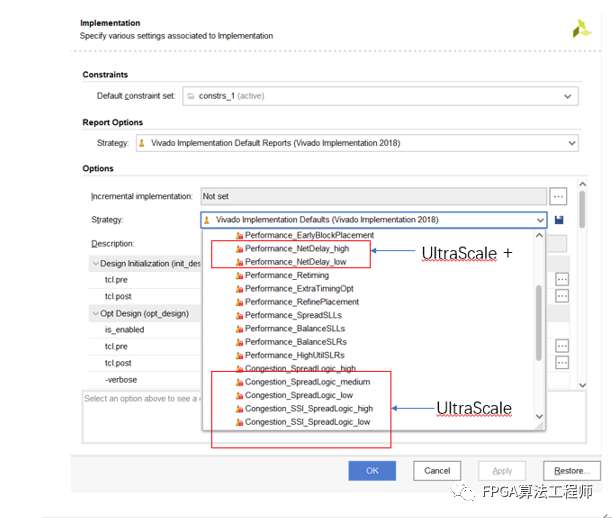Collapse the Options strategy dropdown list
Viewport: 612px width, 518px height.
tap(540, 220)
